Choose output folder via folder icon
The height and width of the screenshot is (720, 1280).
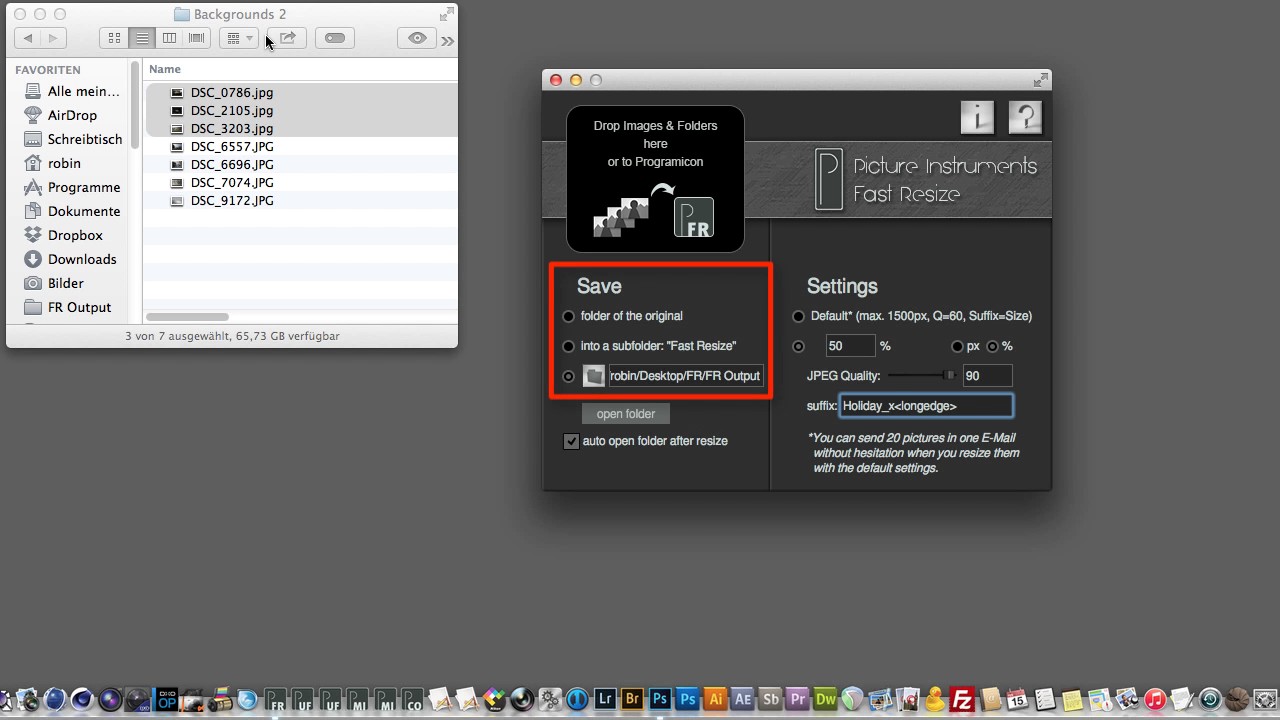(594, 376)
